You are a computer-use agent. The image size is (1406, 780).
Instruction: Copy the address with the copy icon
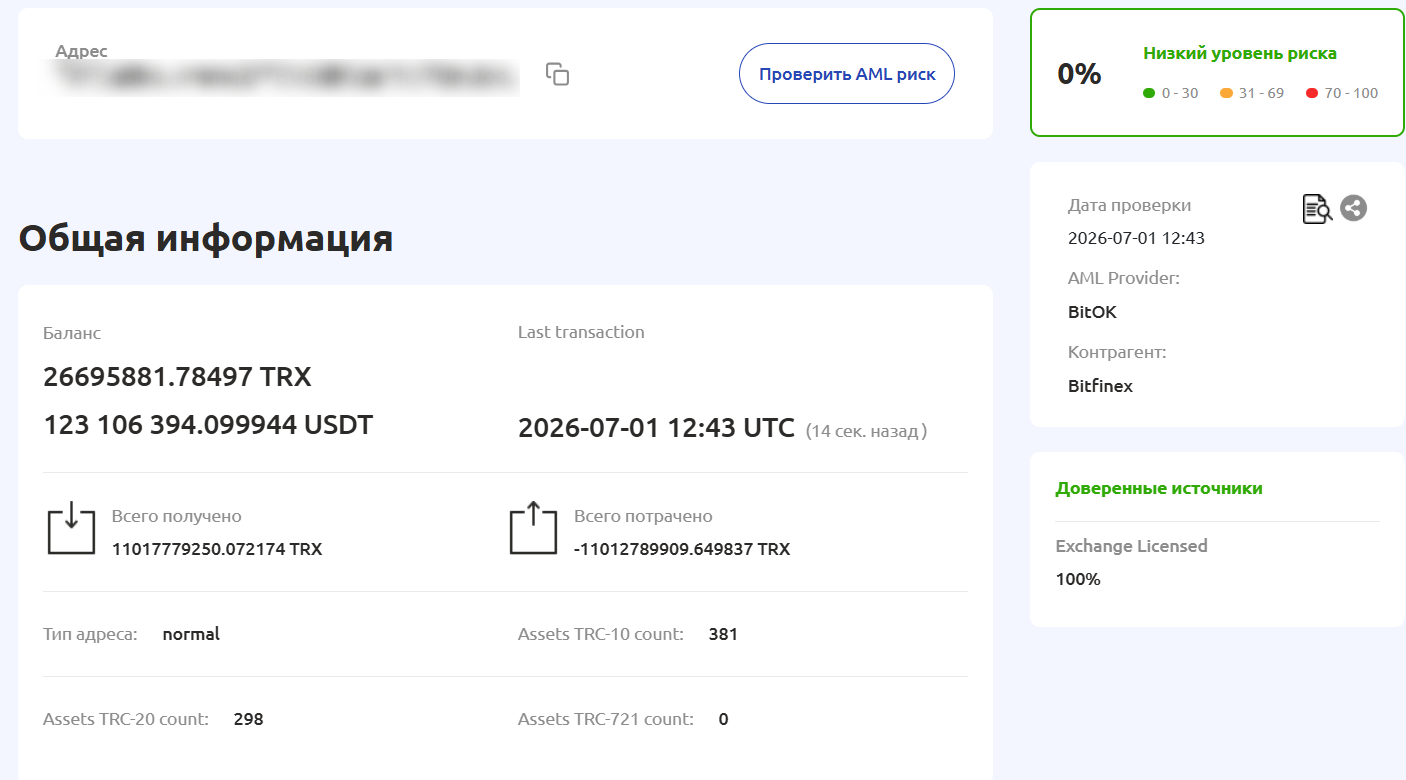click(x=557, y=74)
